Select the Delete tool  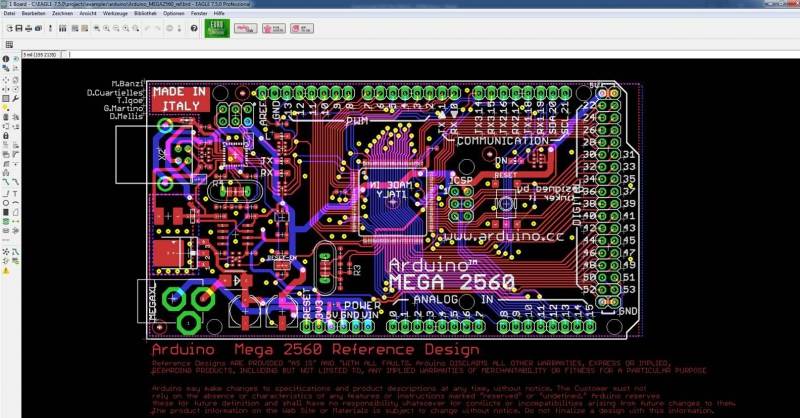pos(6,117)
